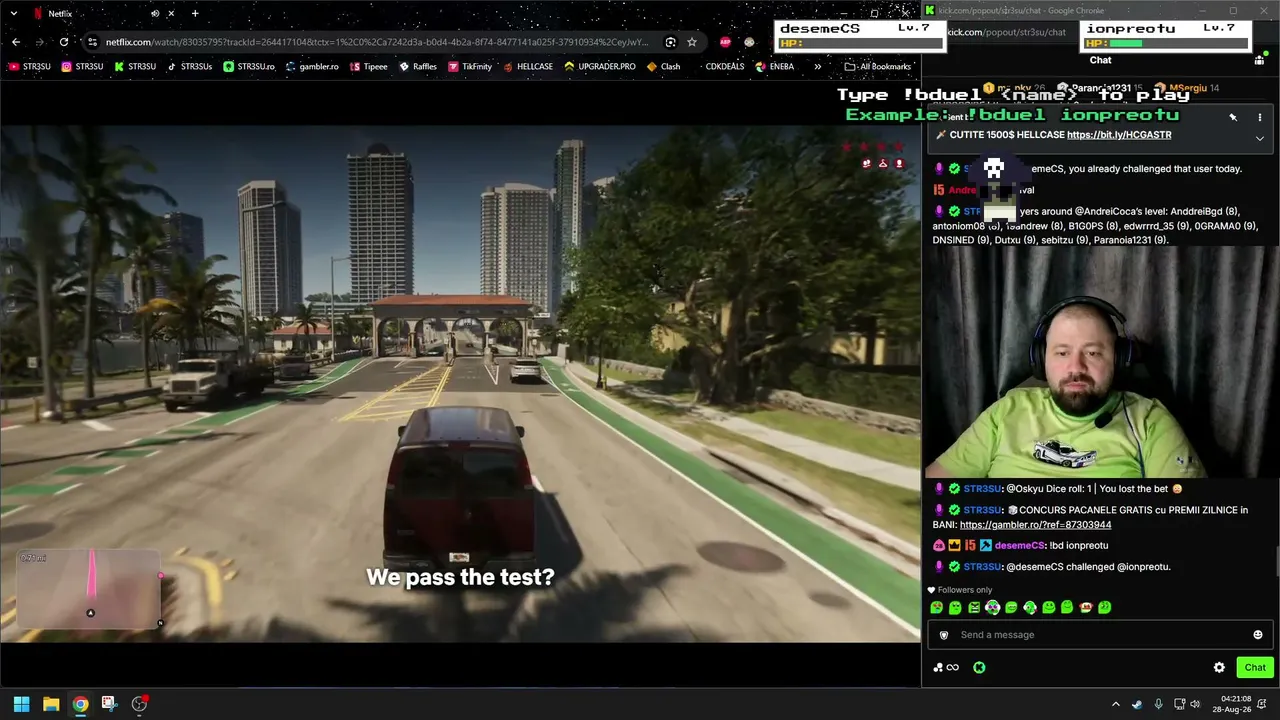The width and height of the screenshot is (1280, 720).
Task: Expand the tab search dropdown
Action: 14,13
